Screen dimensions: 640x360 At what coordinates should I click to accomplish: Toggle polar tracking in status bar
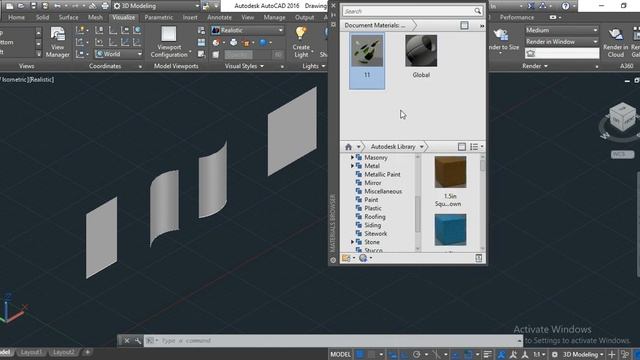[417, 354]
